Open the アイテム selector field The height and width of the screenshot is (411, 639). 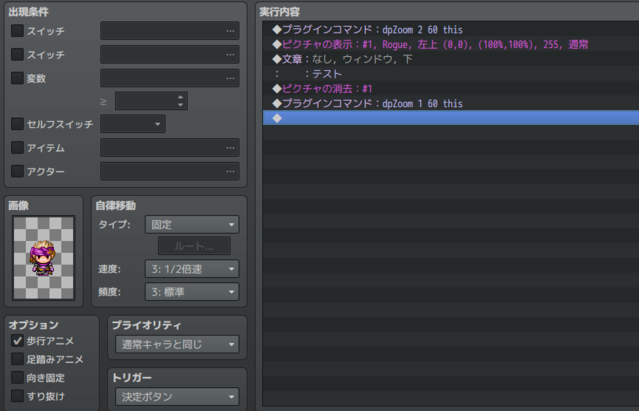pos(170,147)
